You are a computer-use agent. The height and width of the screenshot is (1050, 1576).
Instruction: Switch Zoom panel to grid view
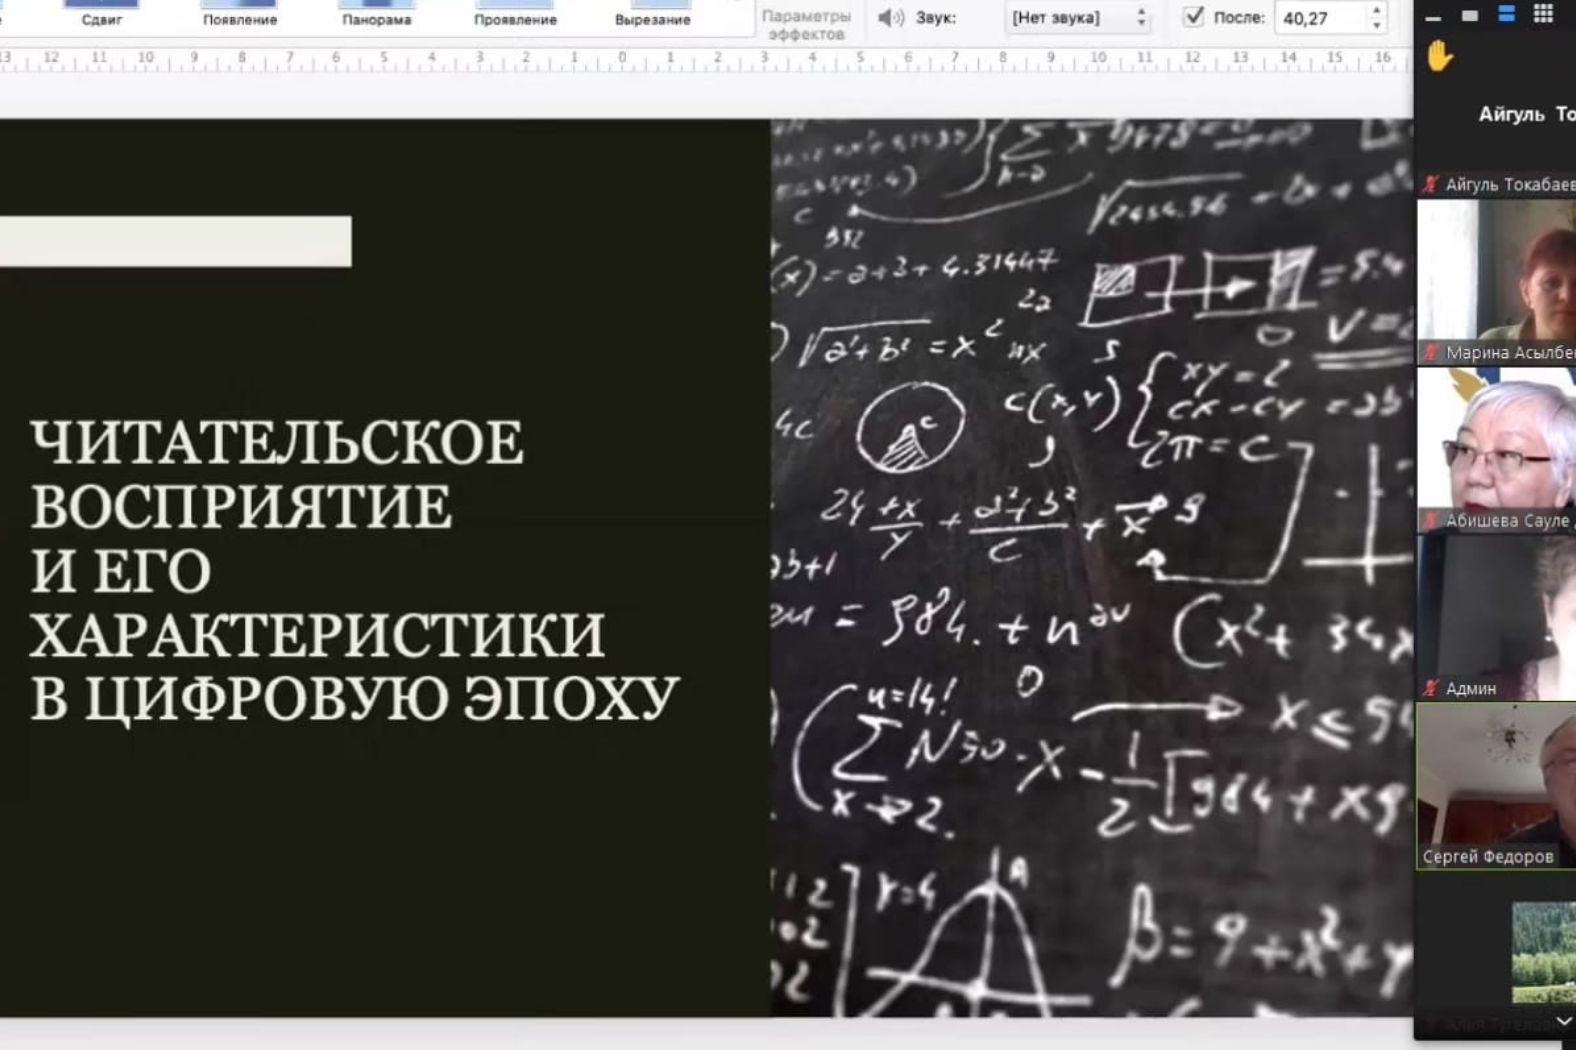(x=1543, y=14)
